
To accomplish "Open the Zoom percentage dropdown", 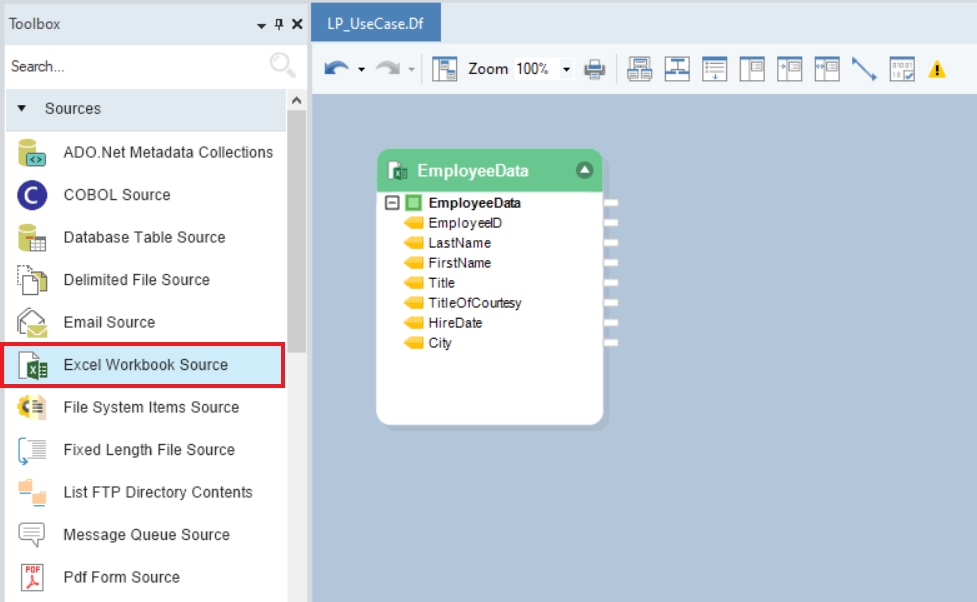I will pos(566,69).
